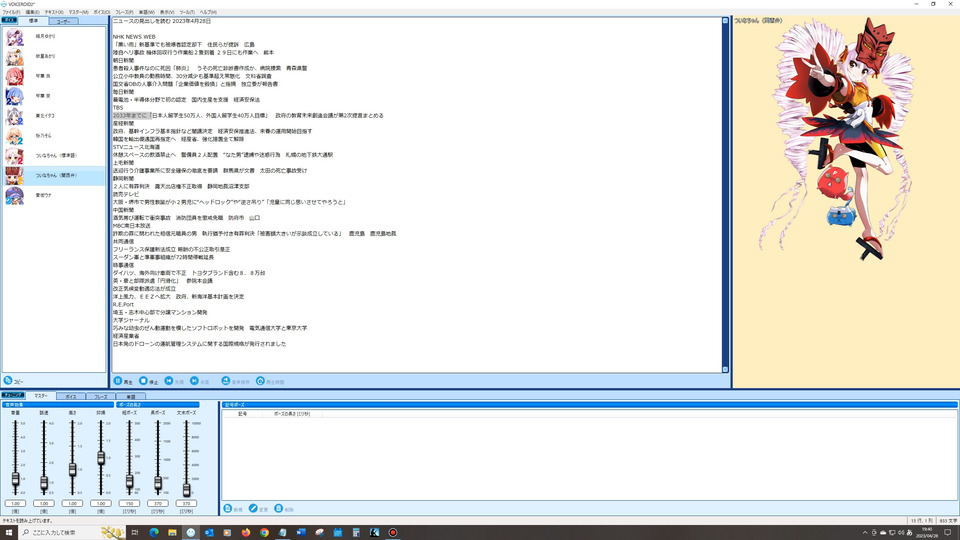960x540 pixels.
Task: Open Google Chrome from taskbar
Action: tap(264, 533)
